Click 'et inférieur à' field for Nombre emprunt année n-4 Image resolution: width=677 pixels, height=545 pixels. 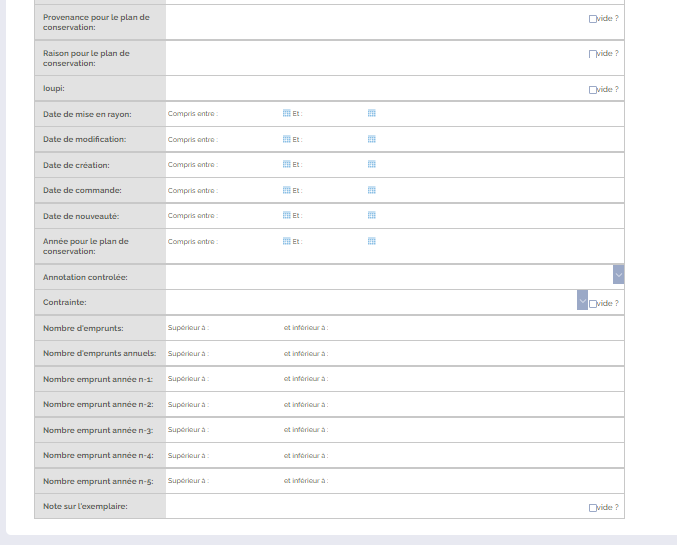click(x=365, y=455)
